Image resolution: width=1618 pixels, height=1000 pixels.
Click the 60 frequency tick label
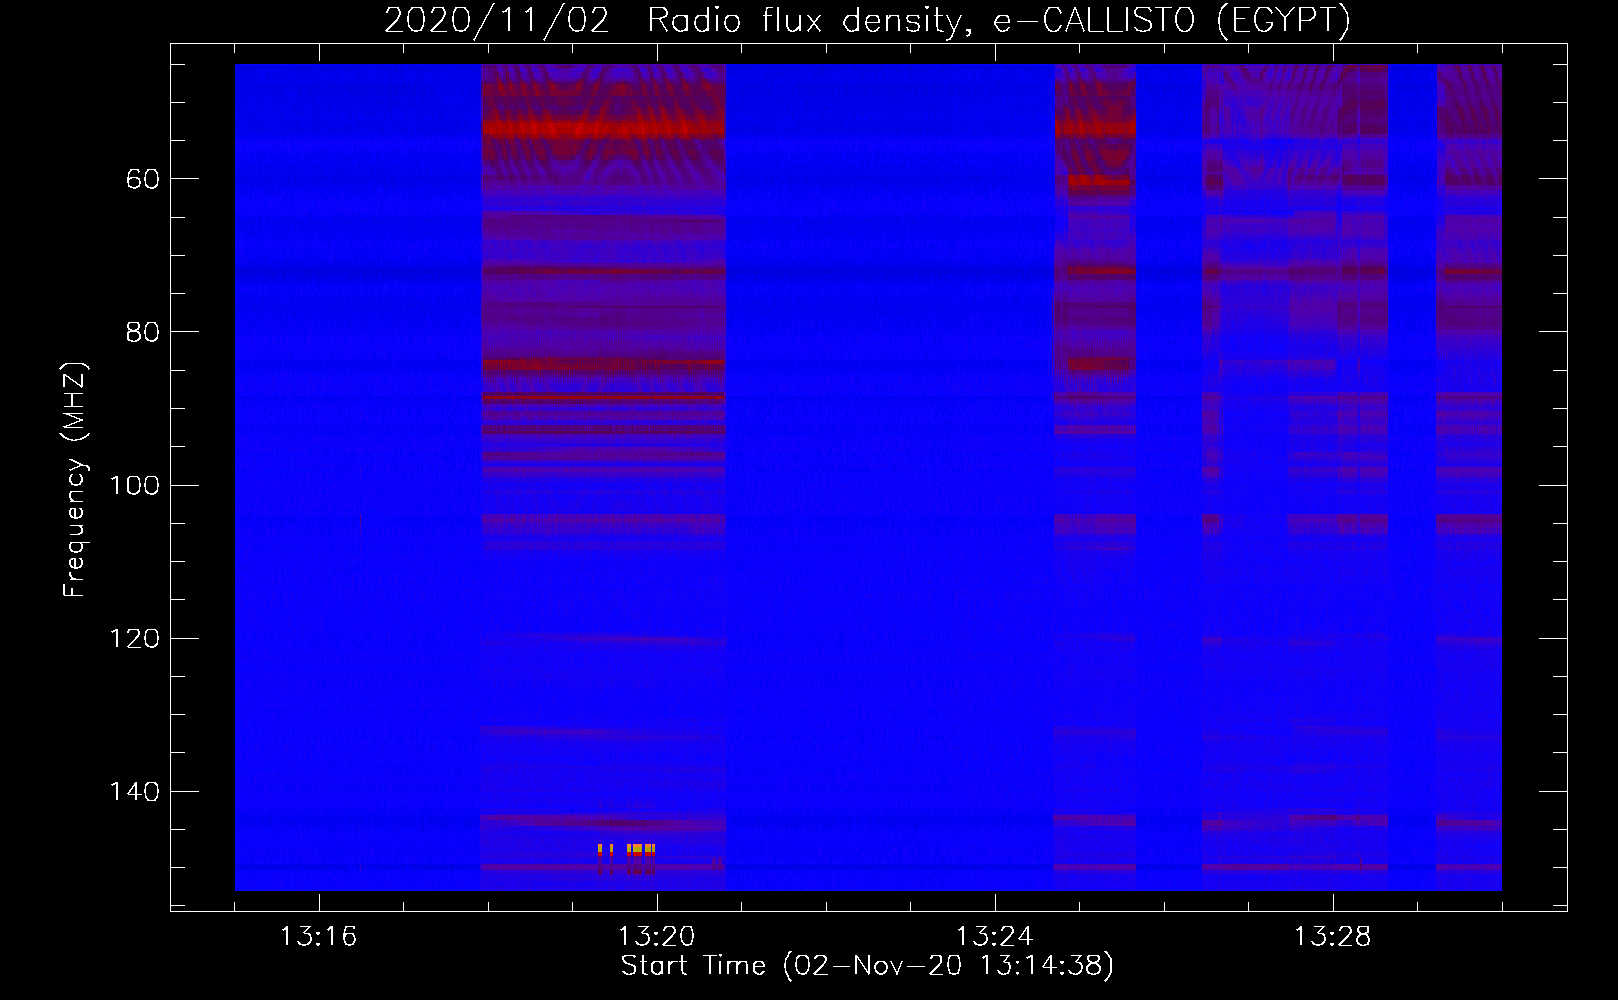point(143,179)
